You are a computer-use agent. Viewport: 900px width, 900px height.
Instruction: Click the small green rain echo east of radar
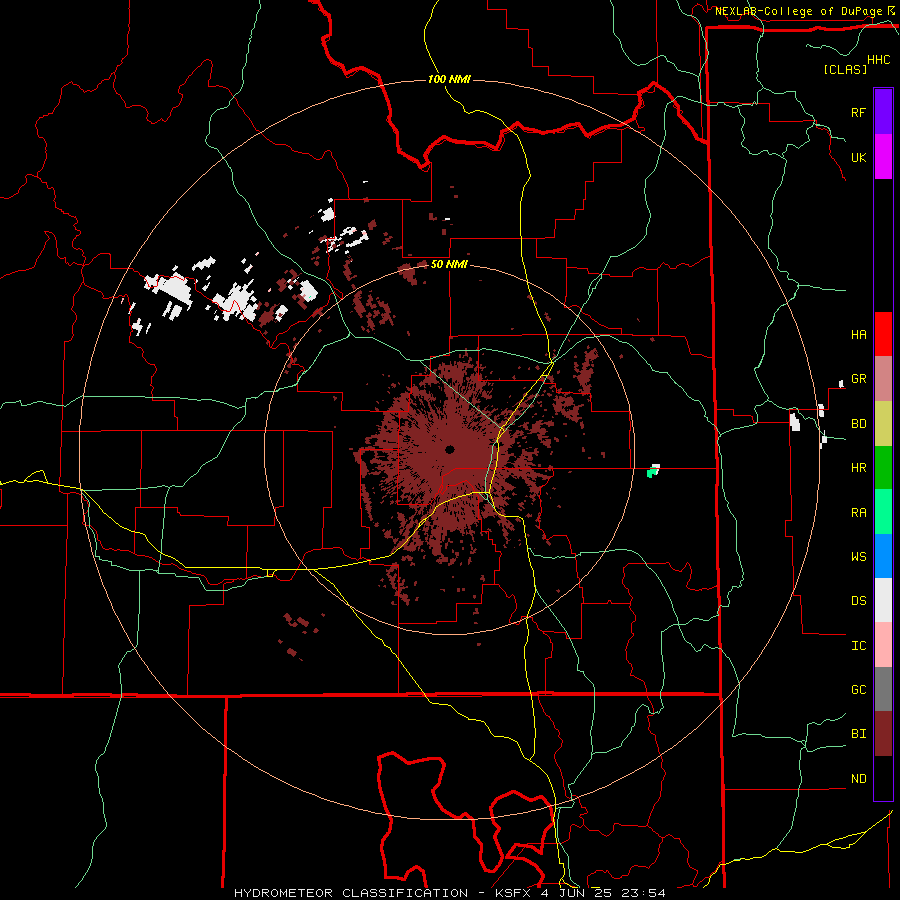coord(651,473)
